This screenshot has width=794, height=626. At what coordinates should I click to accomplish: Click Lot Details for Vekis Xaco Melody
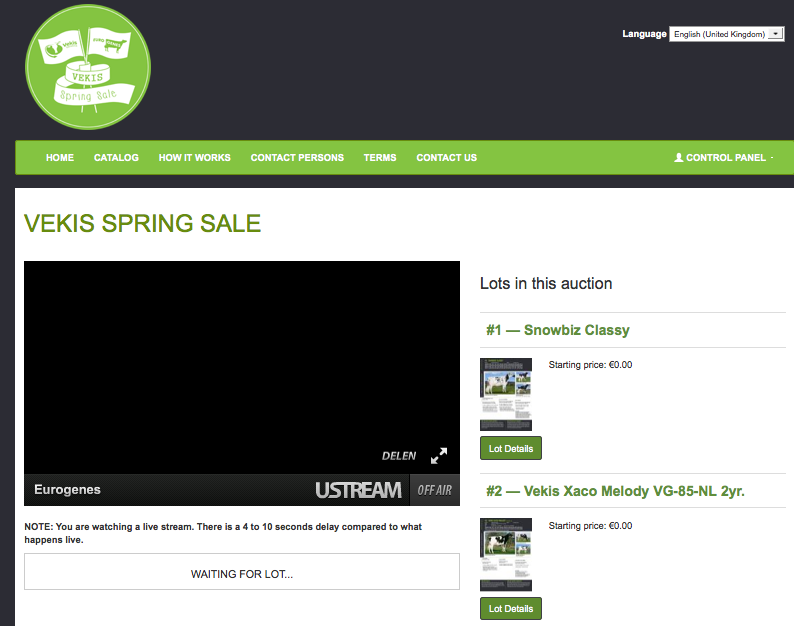[511, 608]
